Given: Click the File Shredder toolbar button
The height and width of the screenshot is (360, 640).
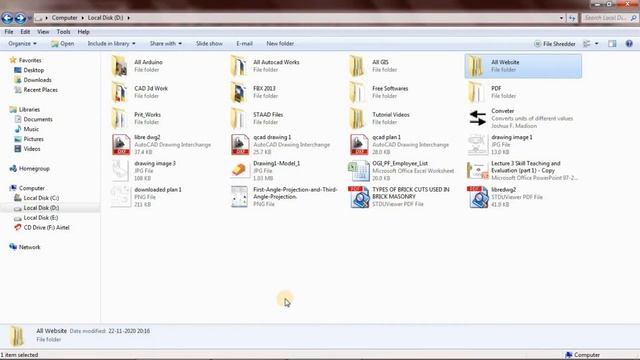Looking at the screenshot, I should click(x=555, y=44).
